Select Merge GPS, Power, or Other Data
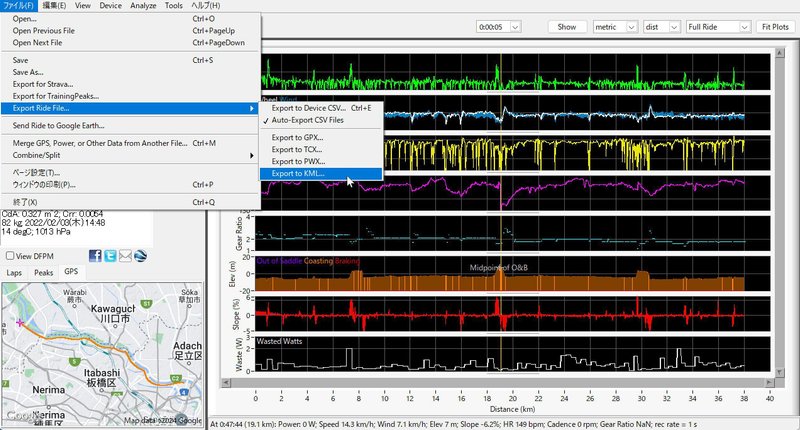Screen dimensions: 800x430 [131, 143]
